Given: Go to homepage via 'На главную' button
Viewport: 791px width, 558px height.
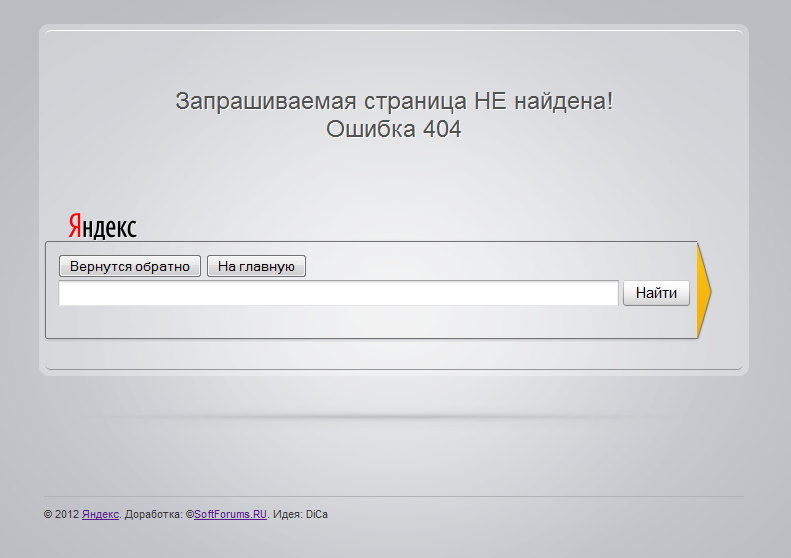Looking at the screenshot, I should [x=256, y=266].
